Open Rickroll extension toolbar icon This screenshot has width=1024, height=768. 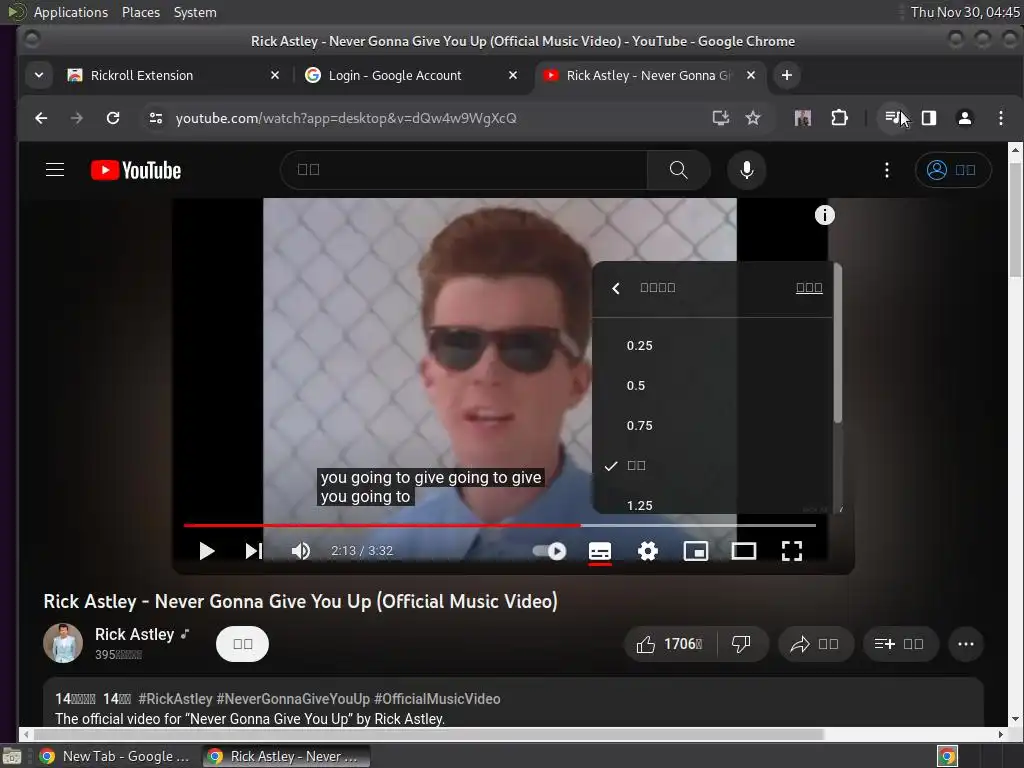tap(803, 118)
